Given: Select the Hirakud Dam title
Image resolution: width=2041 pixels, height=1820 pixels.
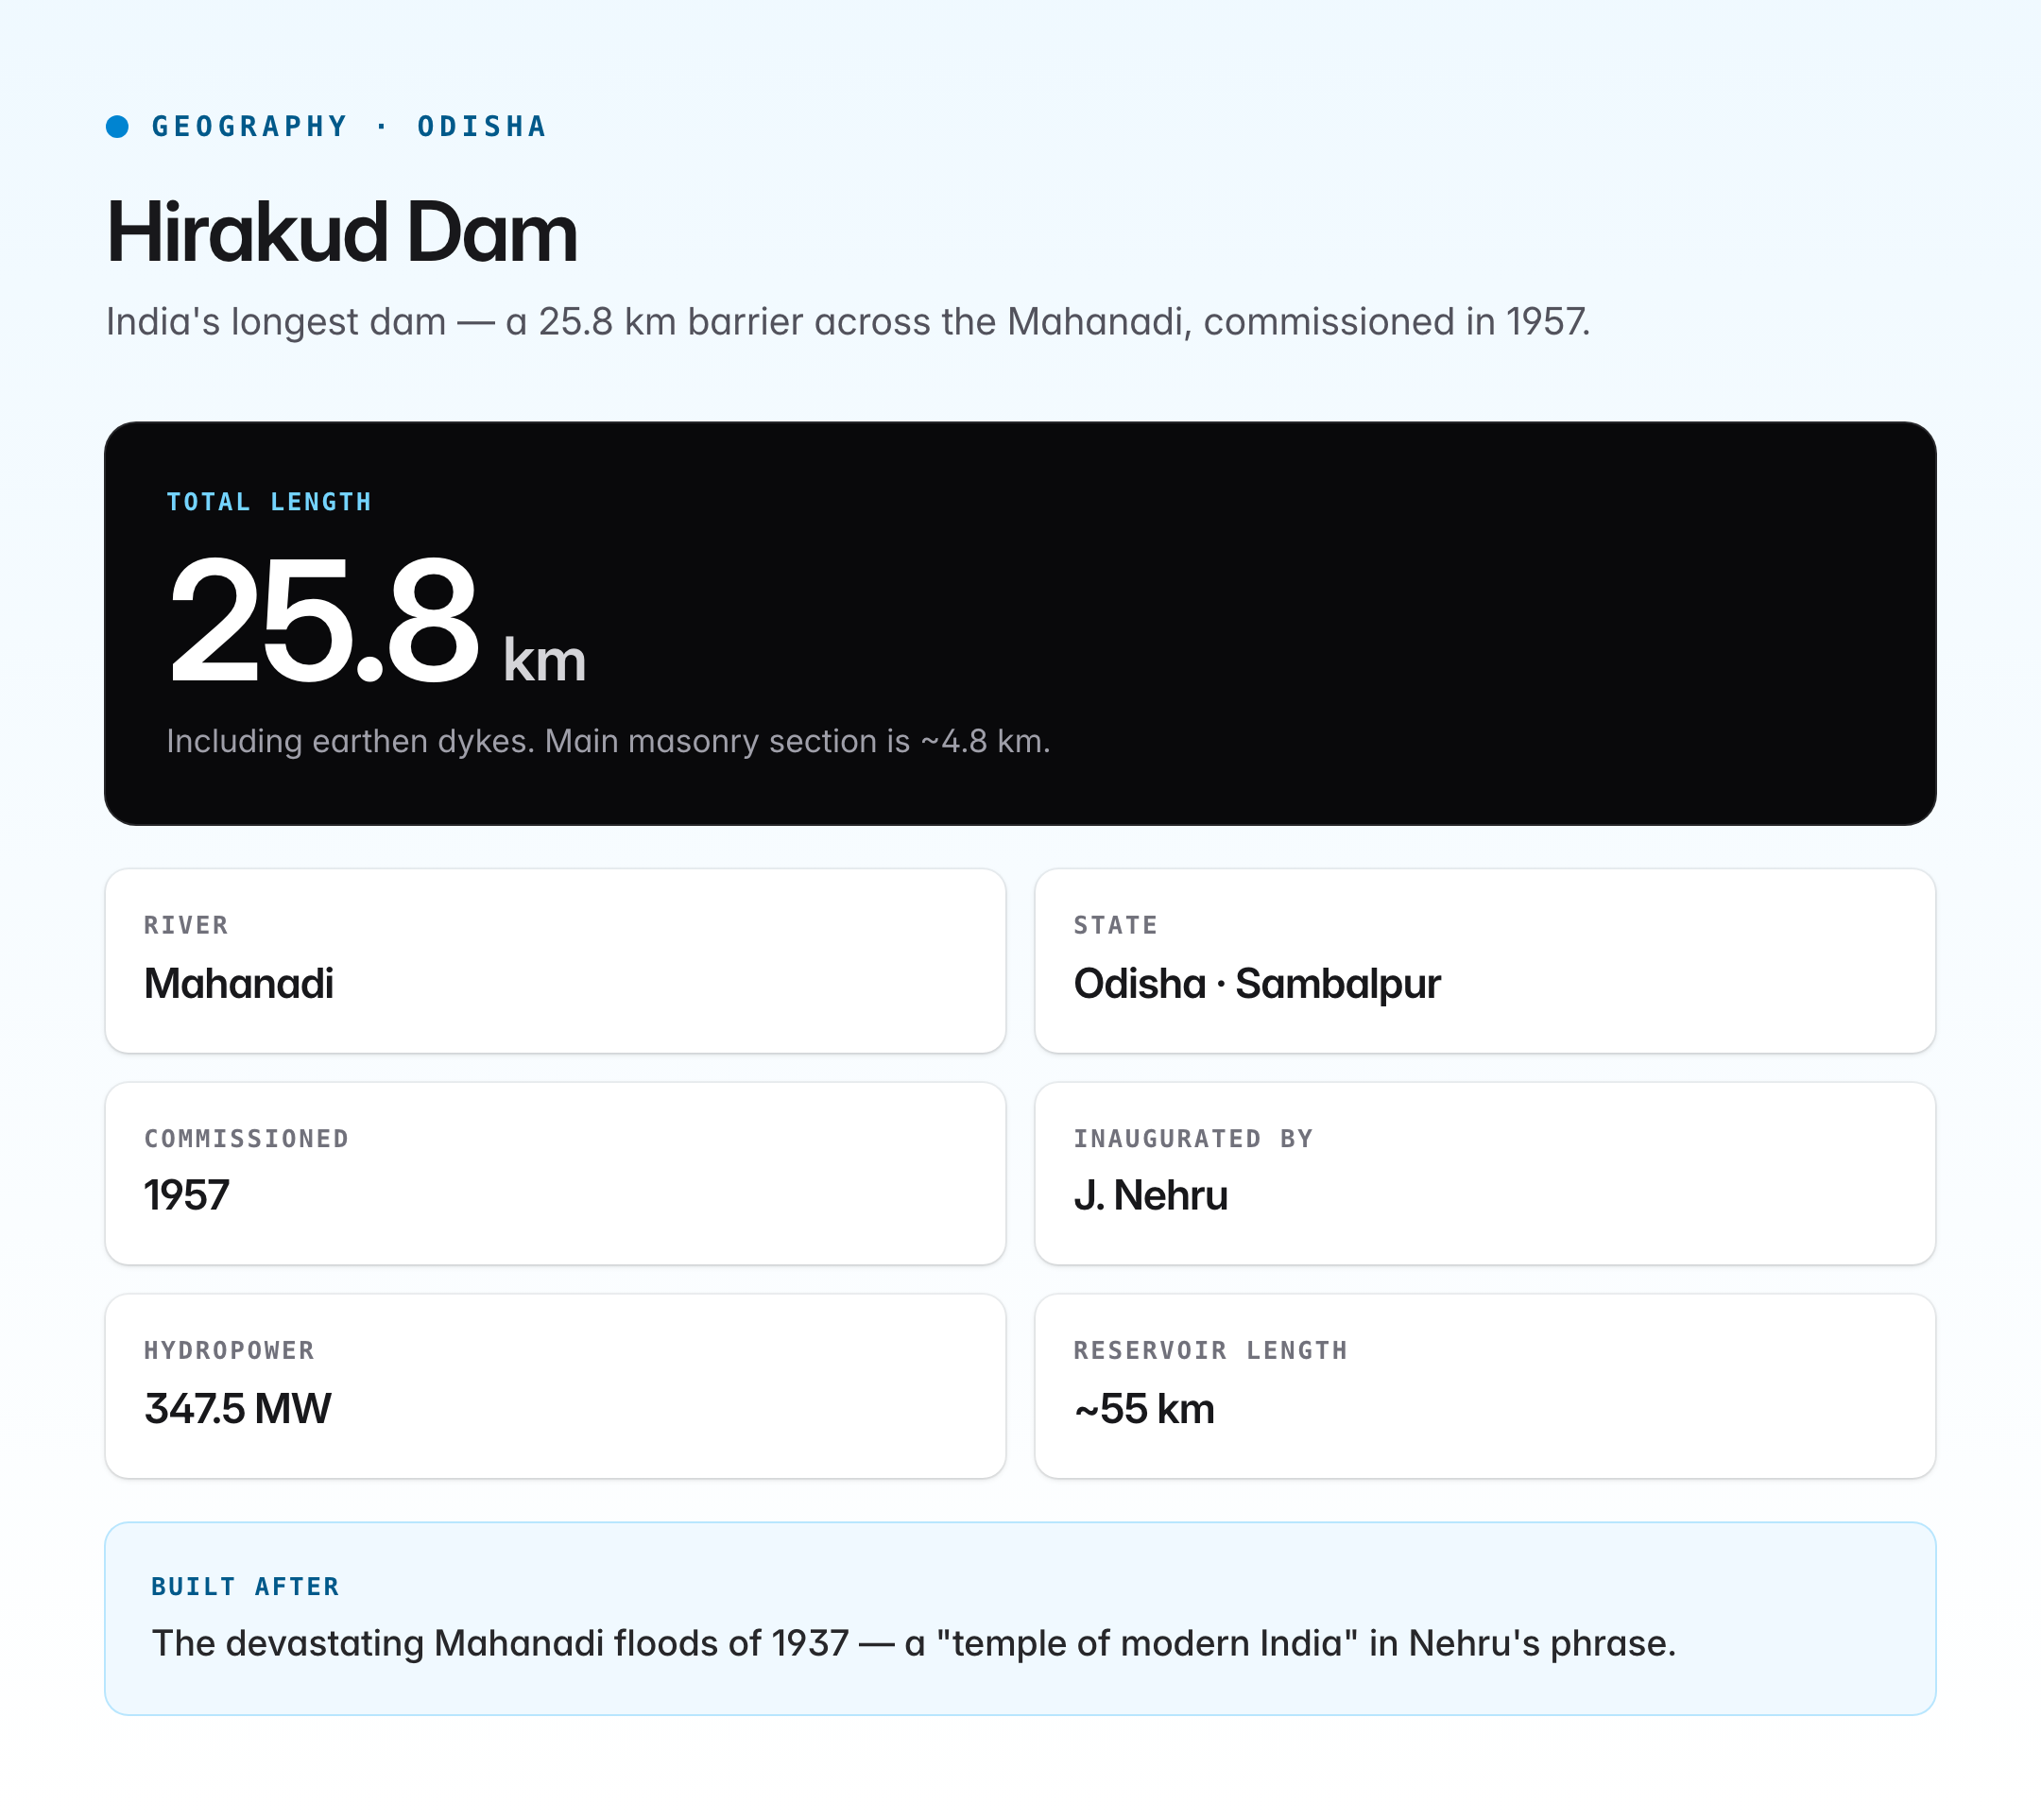Looking at the screenshot, I should (x=342, y=232).
